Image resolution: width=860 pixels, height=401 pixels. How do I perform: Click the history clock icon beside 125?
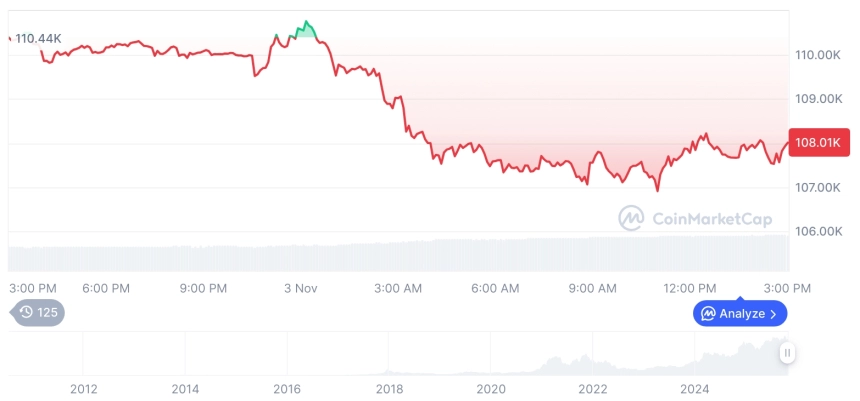[26, 312]
